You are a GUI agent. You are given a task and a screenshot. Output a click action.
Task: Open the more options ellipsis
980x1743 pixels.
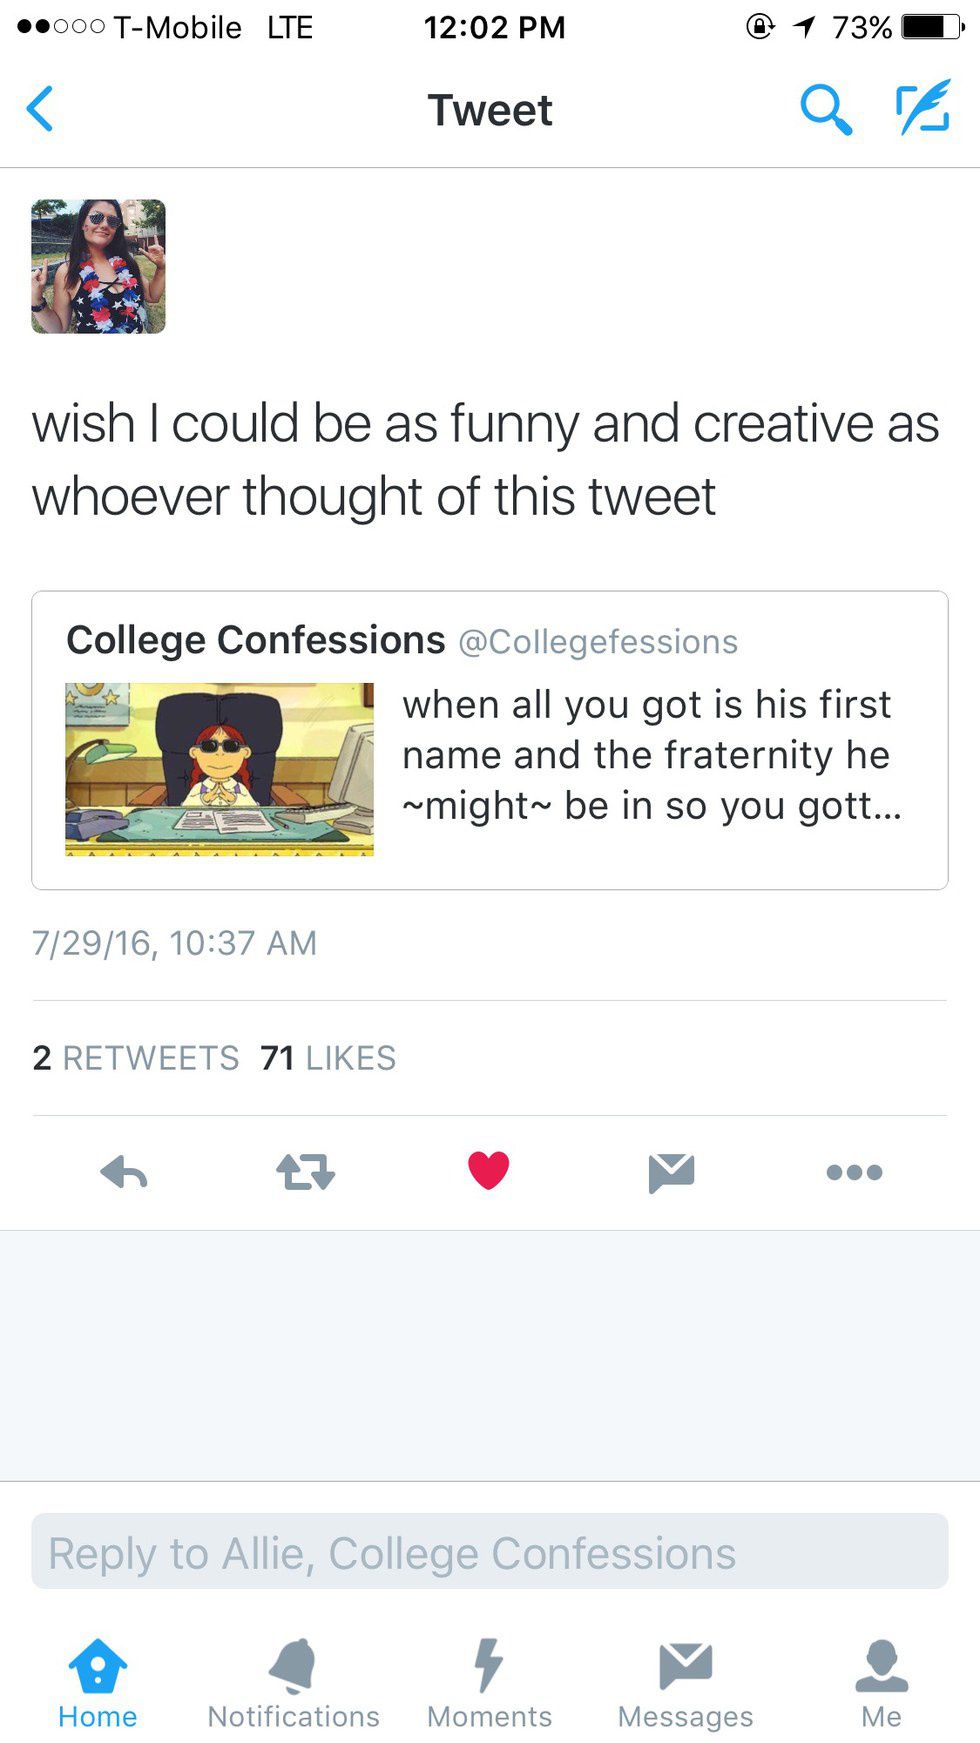pyautogui.click(x=854, y=1172)
